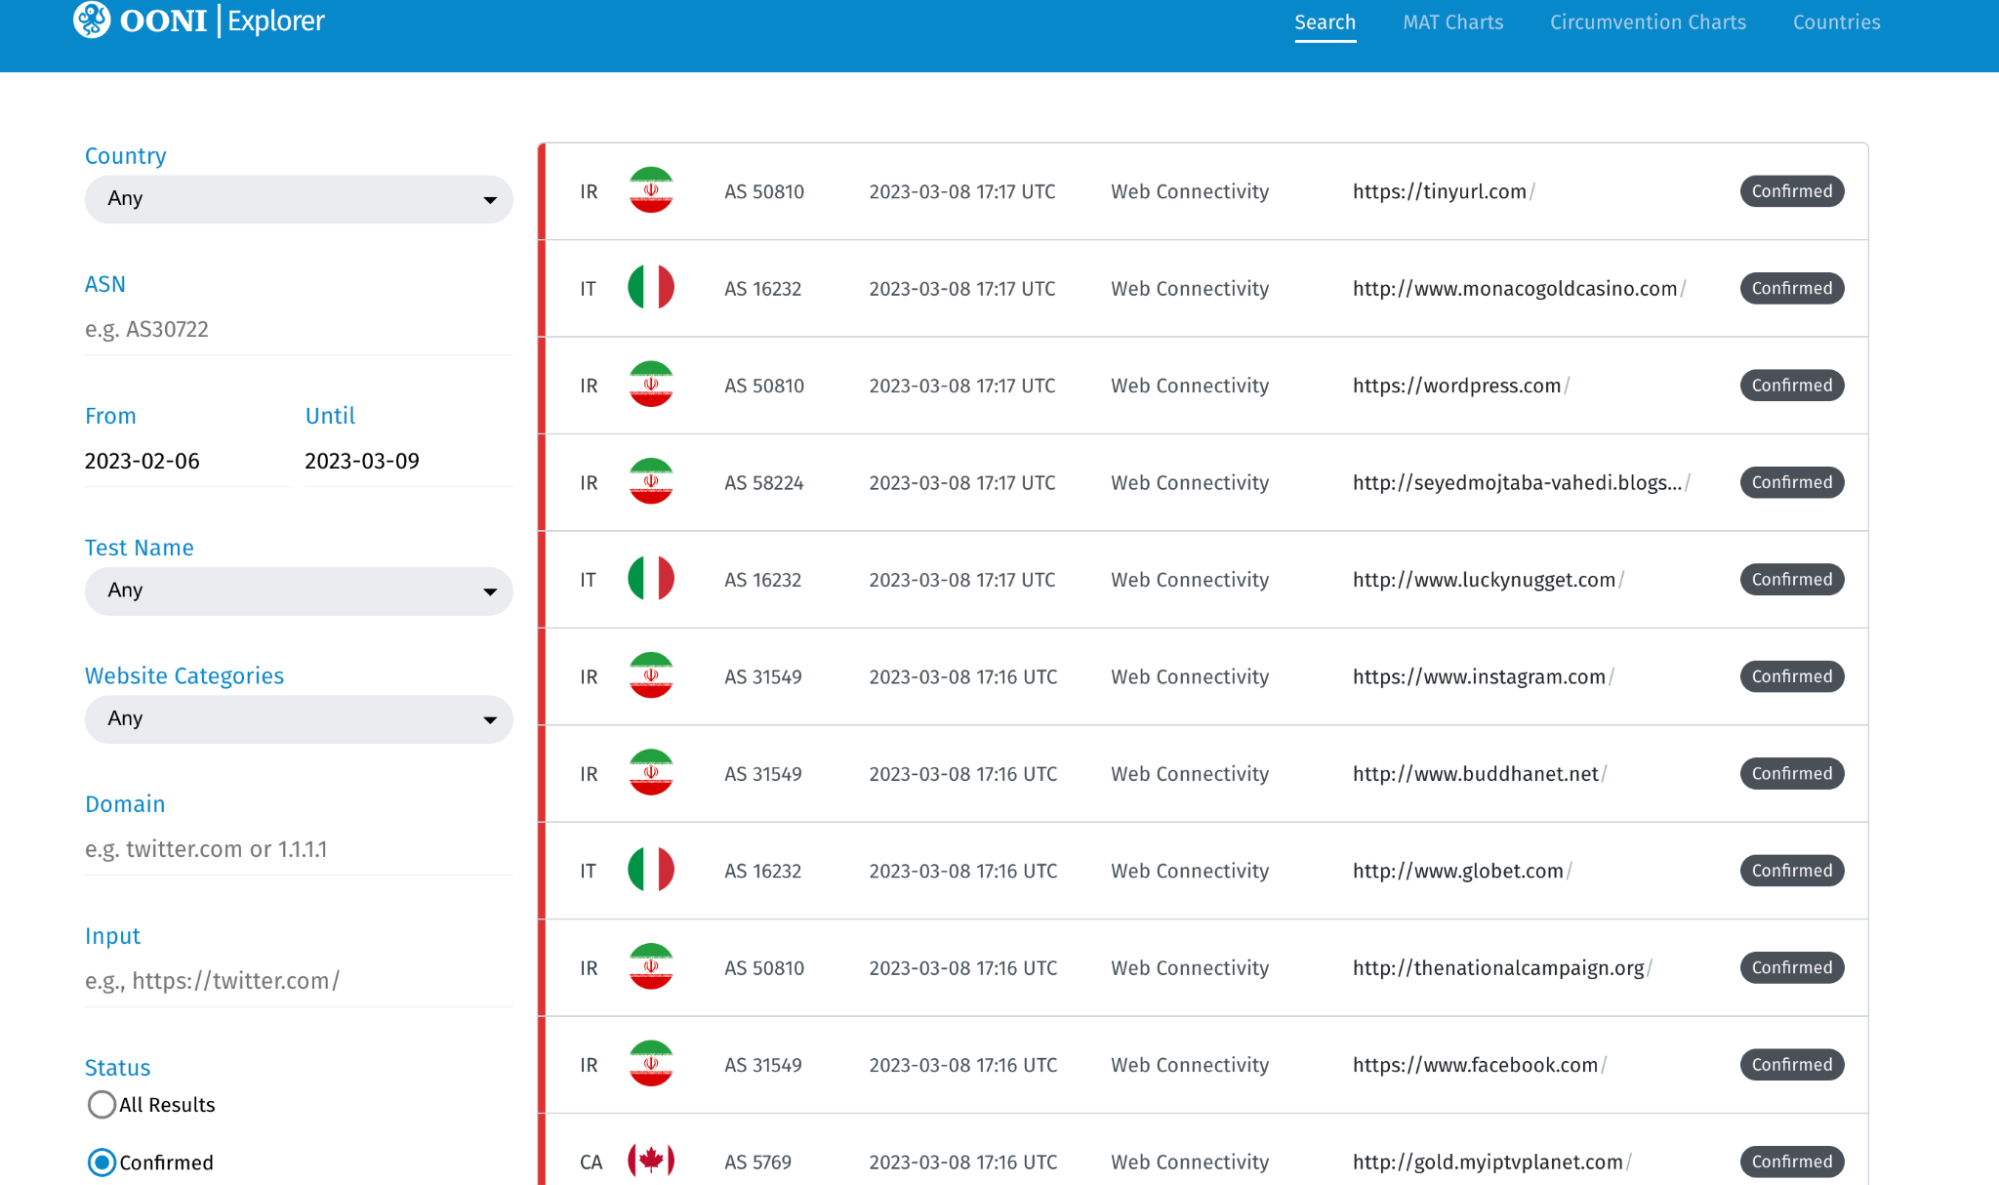Select the All Results status radio
Image resolution: width=1999 pixels, height=1185 pixels.
[101, 1104]
